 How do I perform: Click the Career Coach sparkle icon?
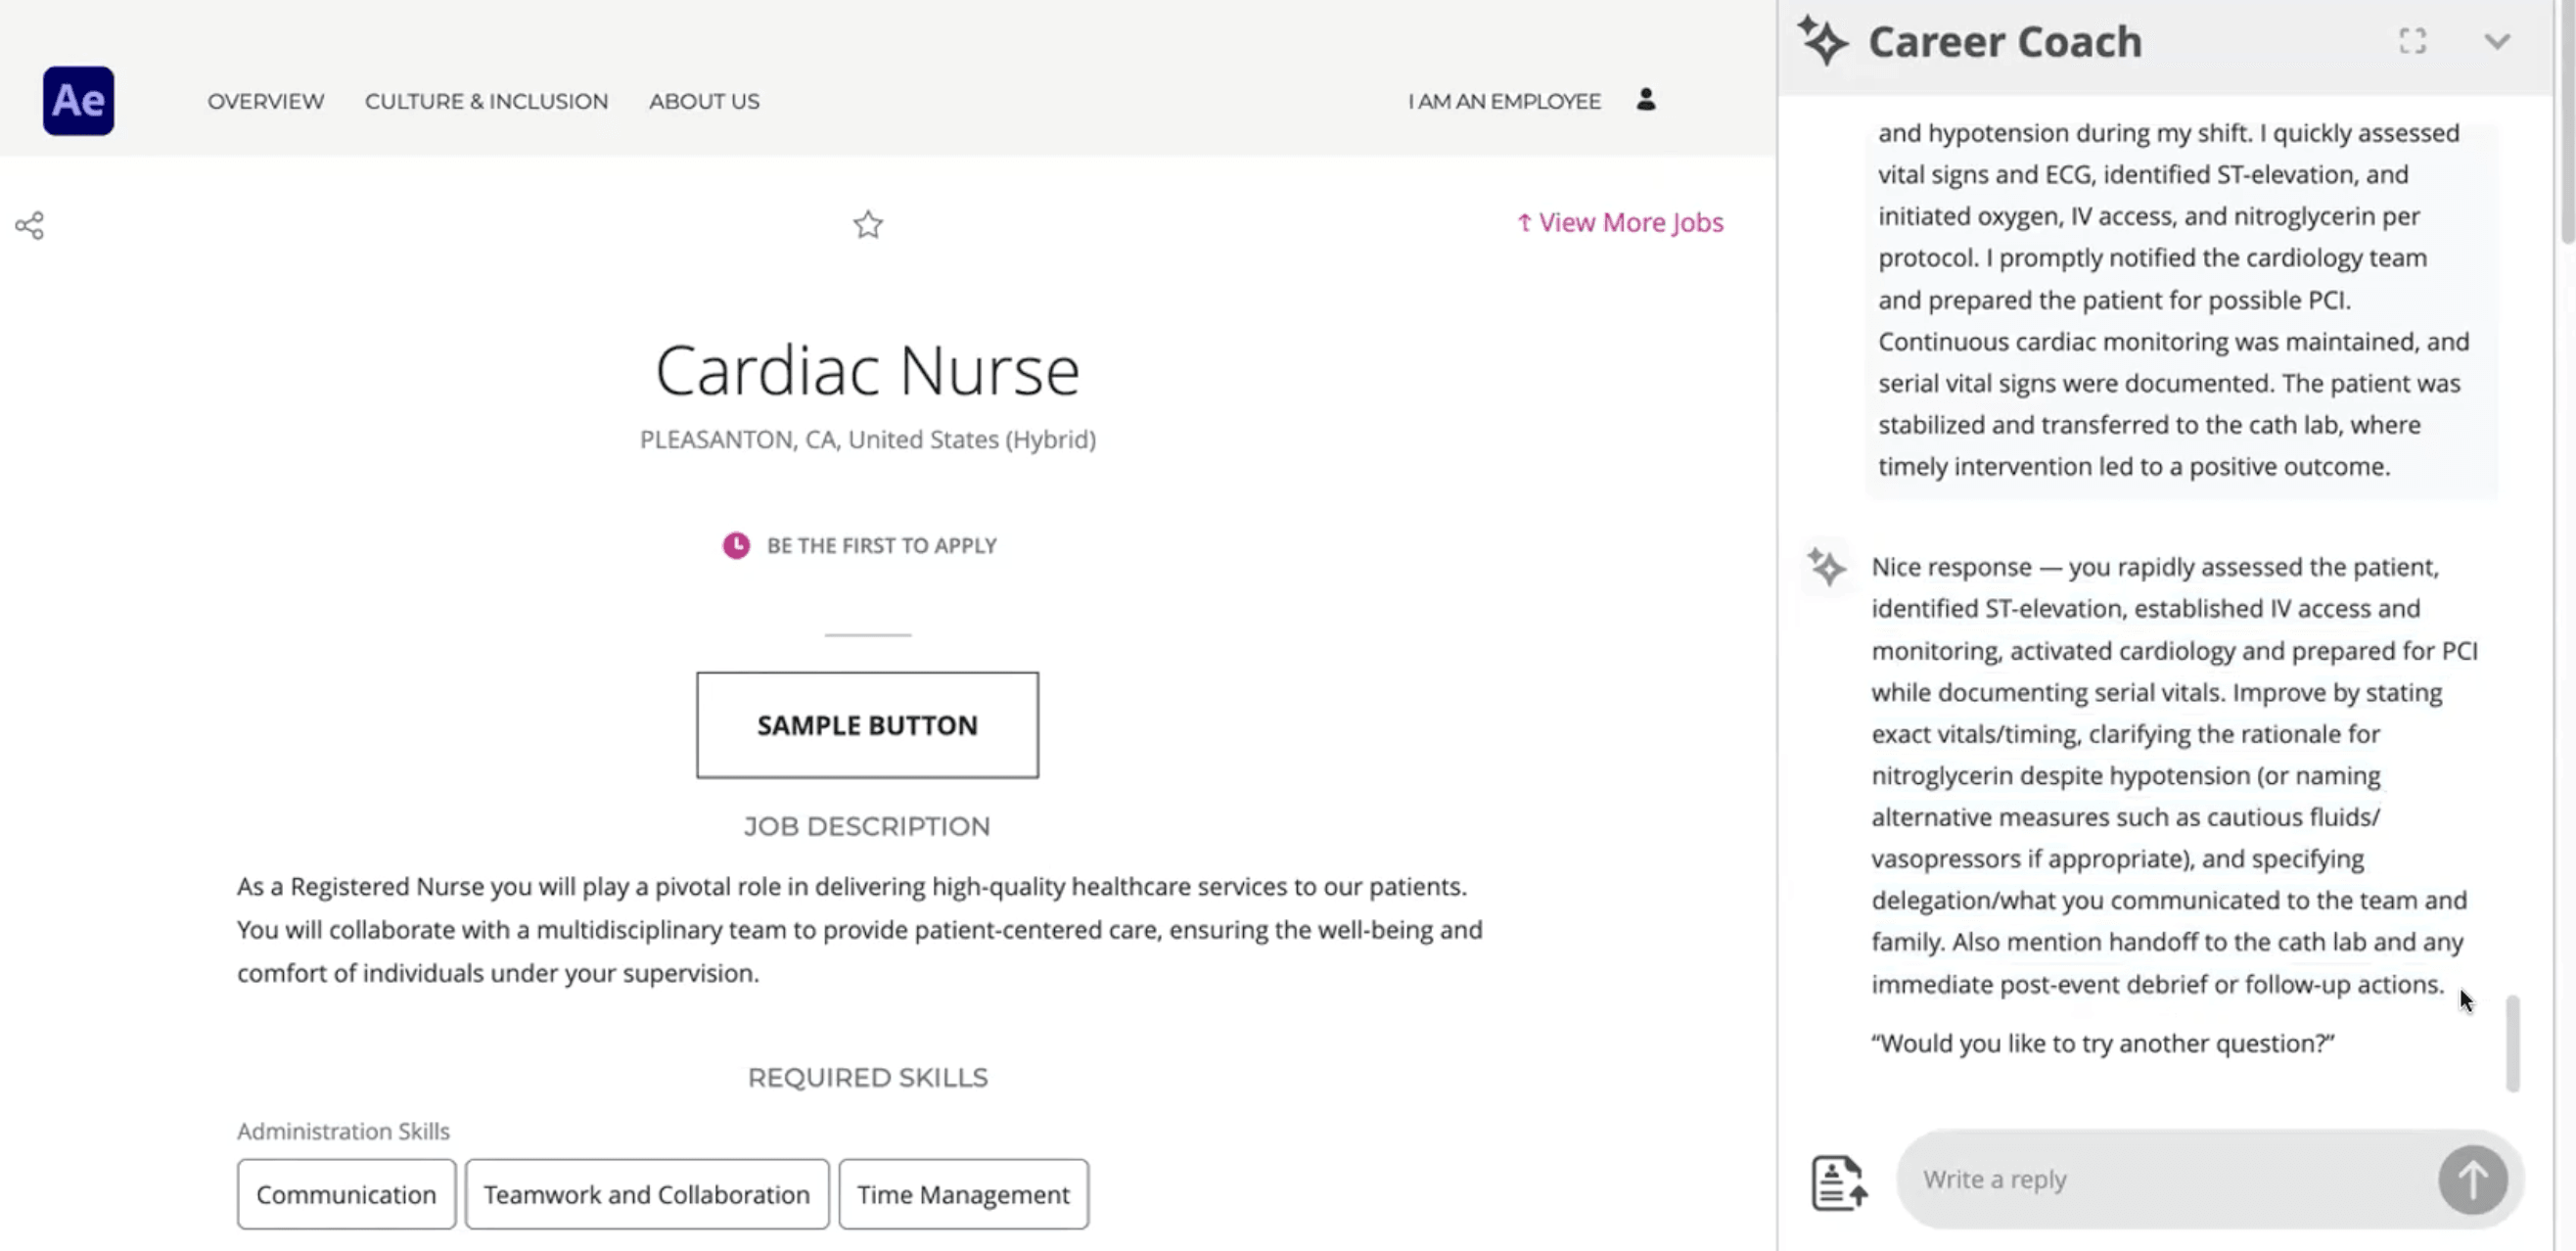(x=1822, y=41)
